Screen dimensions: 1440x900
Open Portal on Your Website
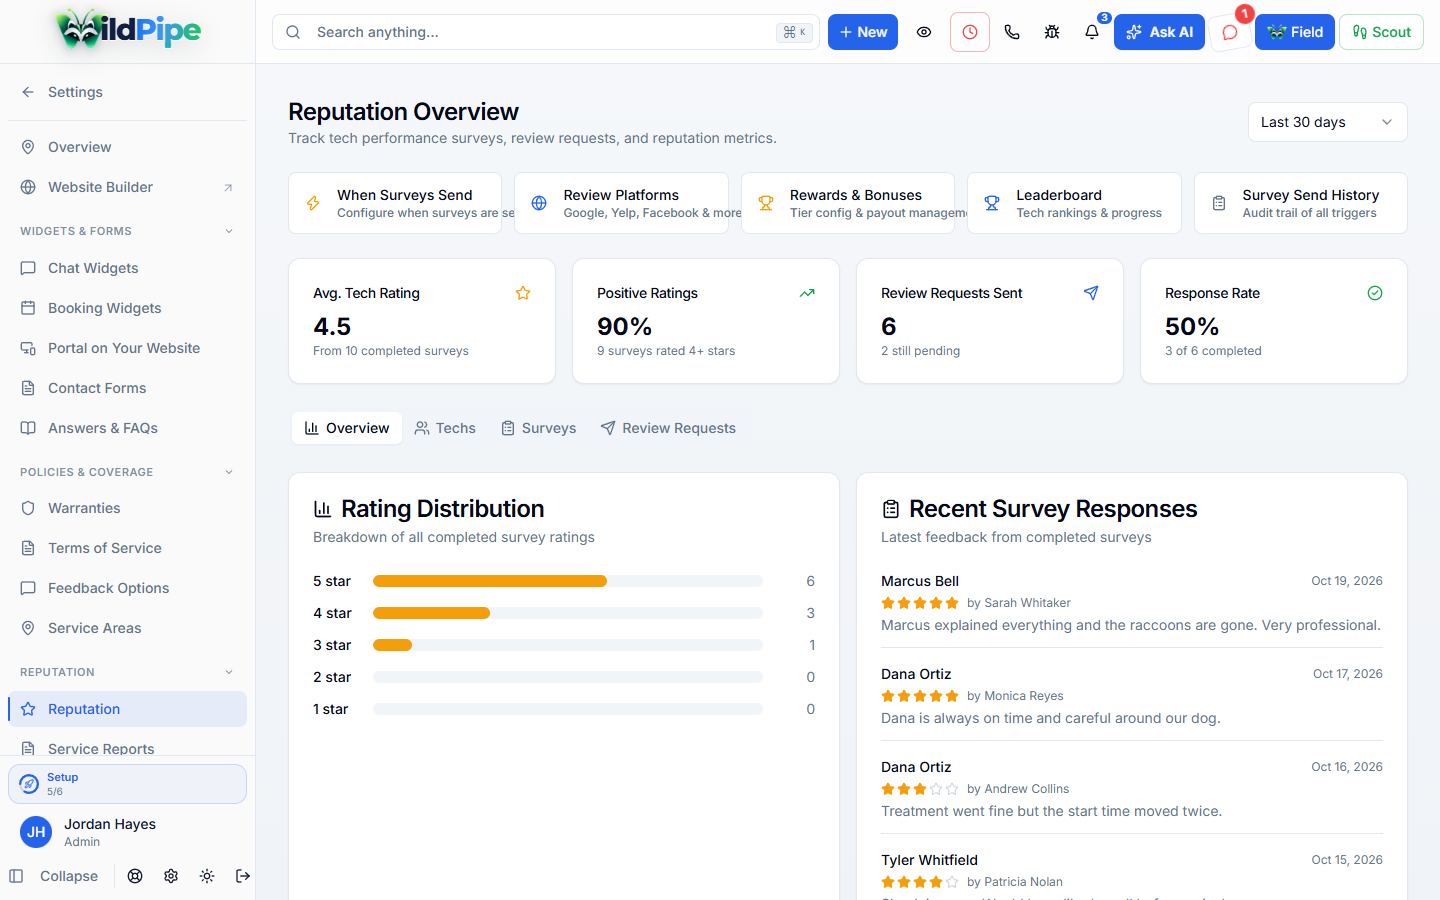coord(127,348)
